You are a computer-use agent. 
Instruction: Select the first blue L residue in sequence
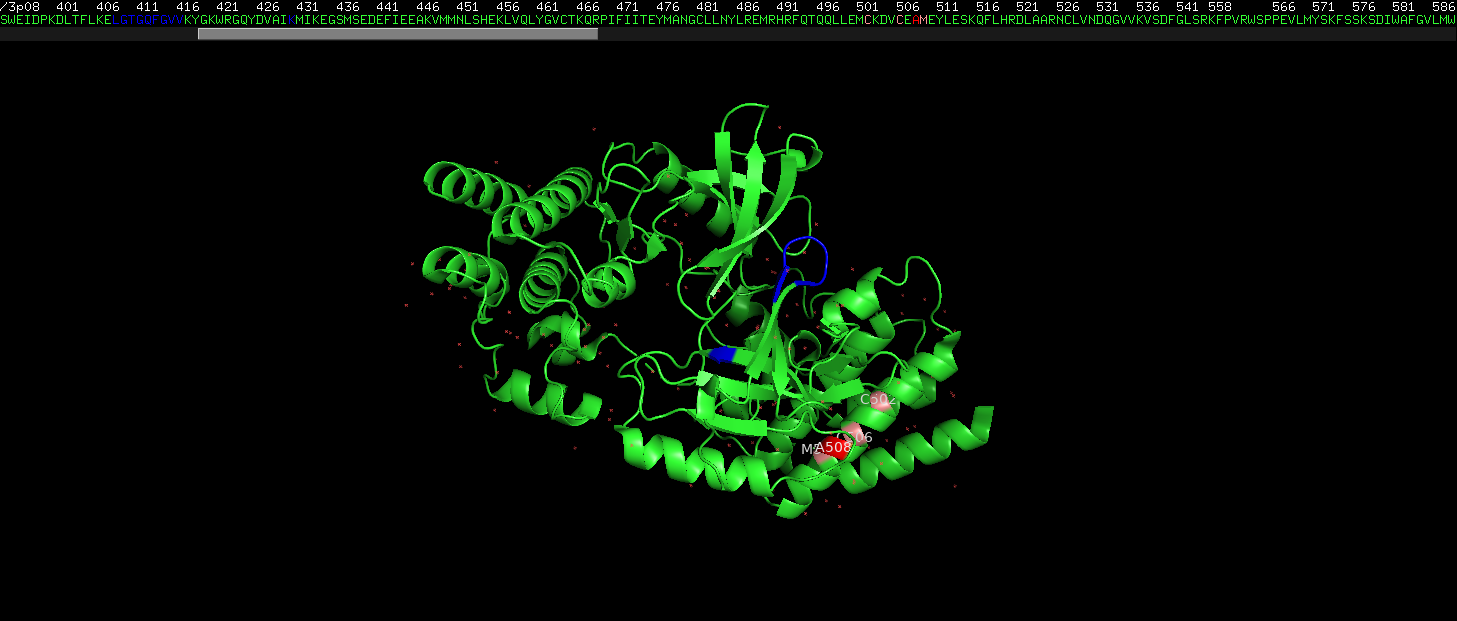pos(116,20)
